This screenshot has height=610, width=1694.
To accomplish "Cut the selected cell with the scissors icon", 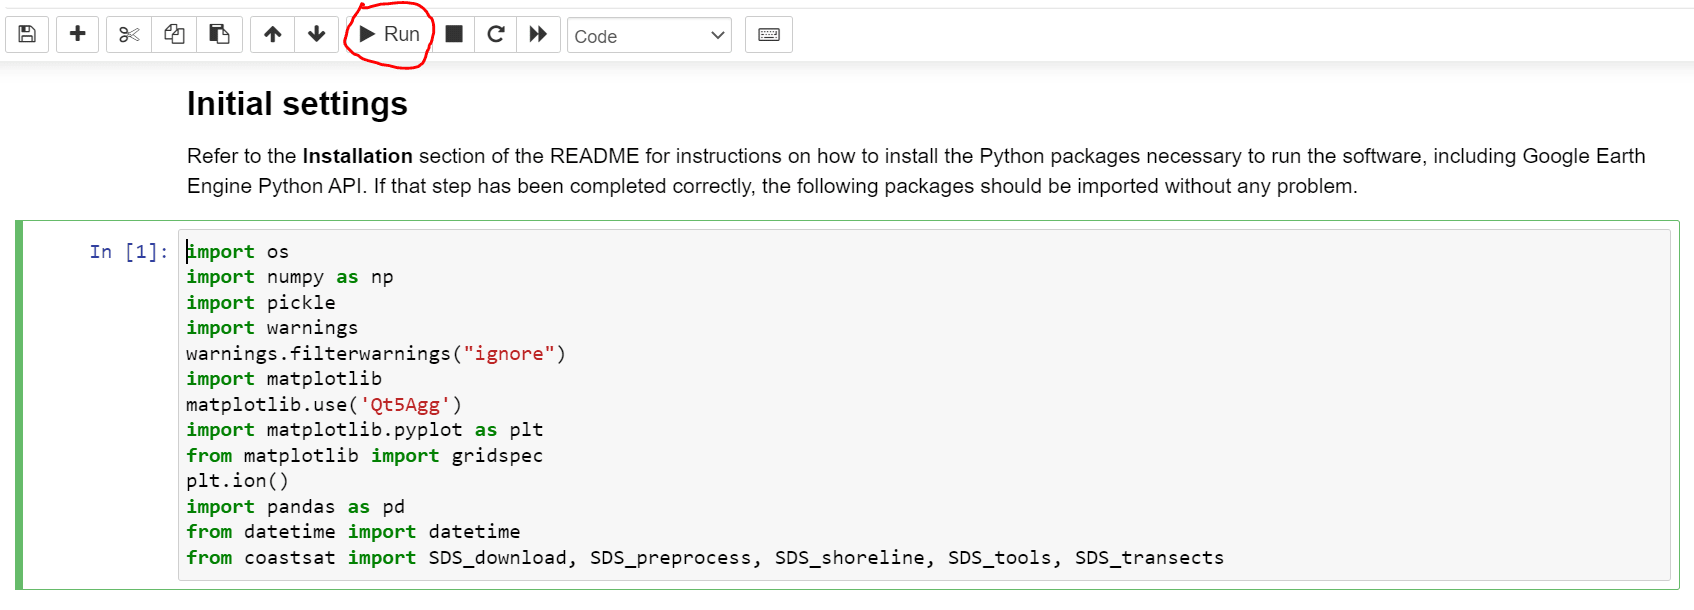I will coord(129,35).
